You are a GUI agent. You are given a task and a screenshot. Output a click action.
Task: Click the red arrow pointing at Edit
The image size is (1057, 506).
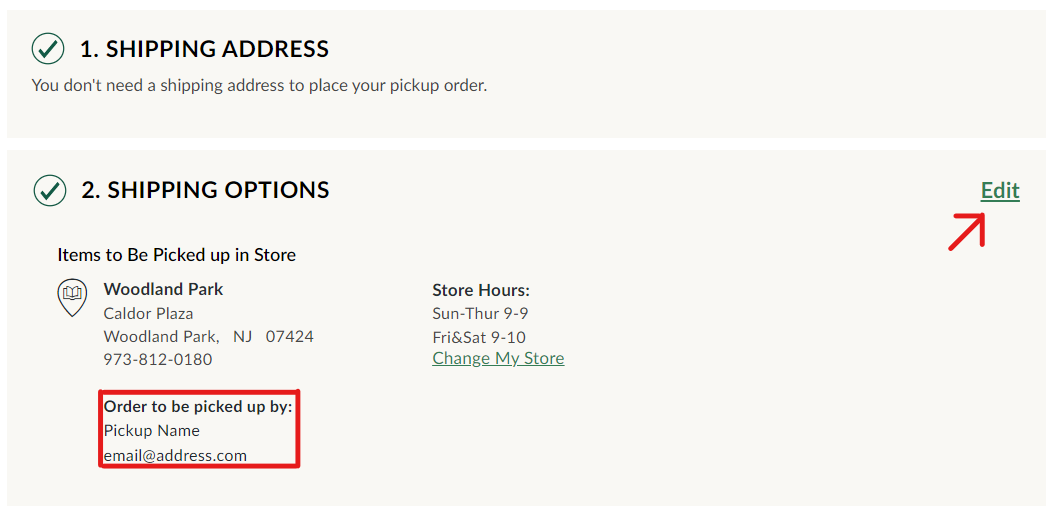[x=967, y=232]
